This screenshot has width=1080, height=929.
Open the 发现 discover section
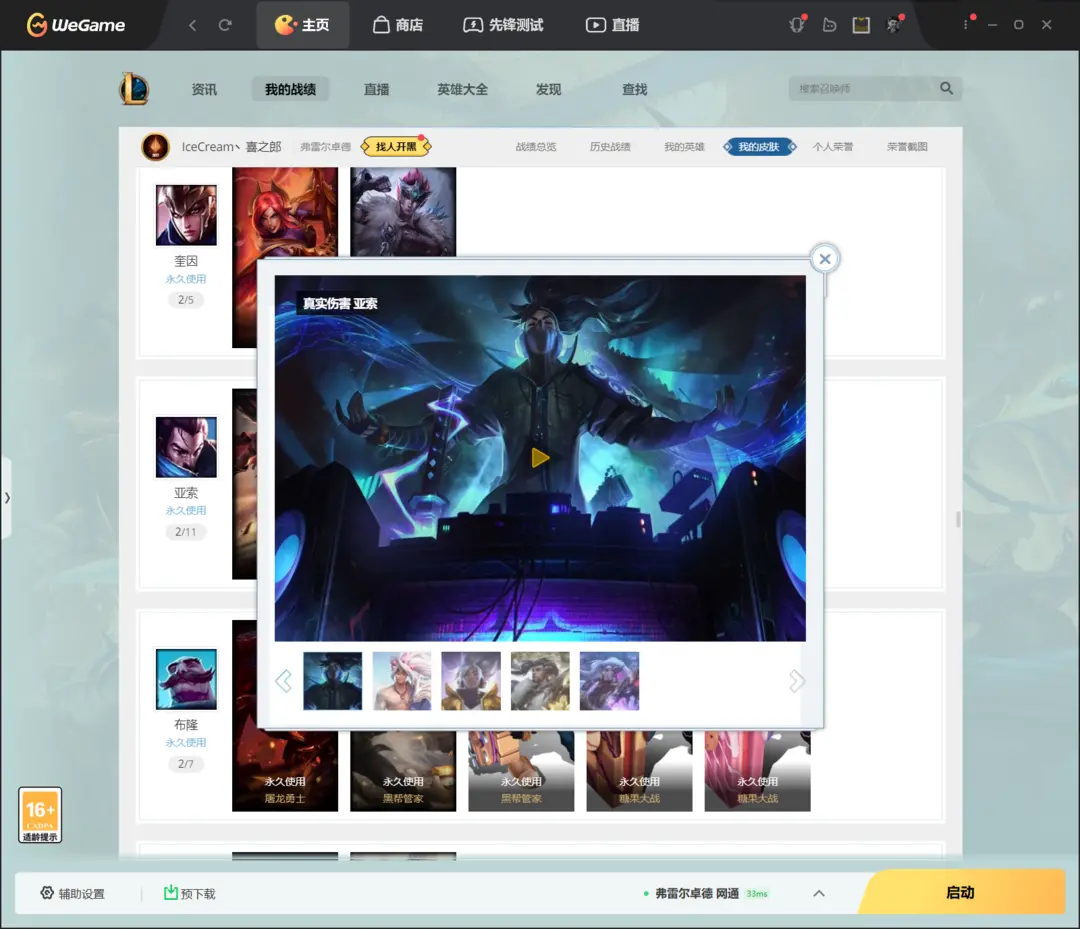tap(548, 90)
